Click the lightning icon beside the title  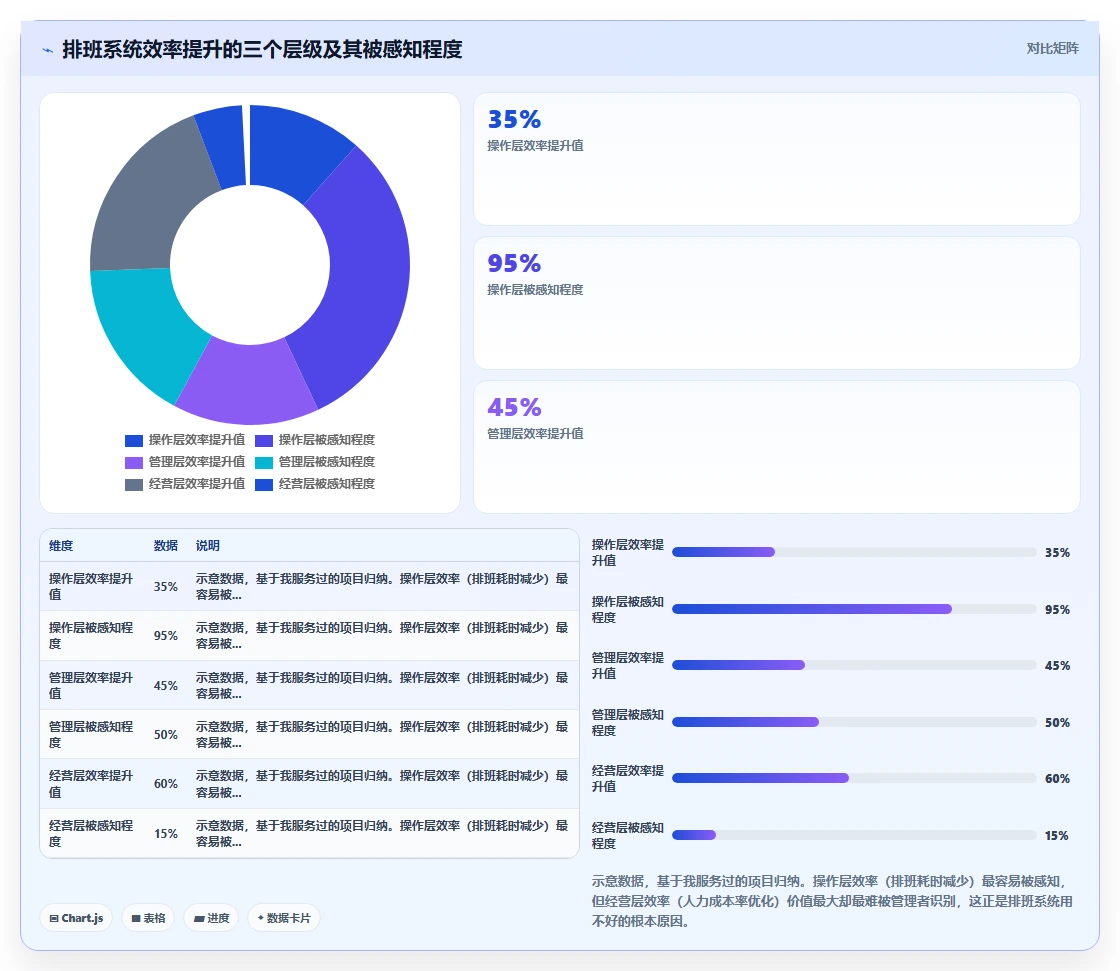(47, 50)
